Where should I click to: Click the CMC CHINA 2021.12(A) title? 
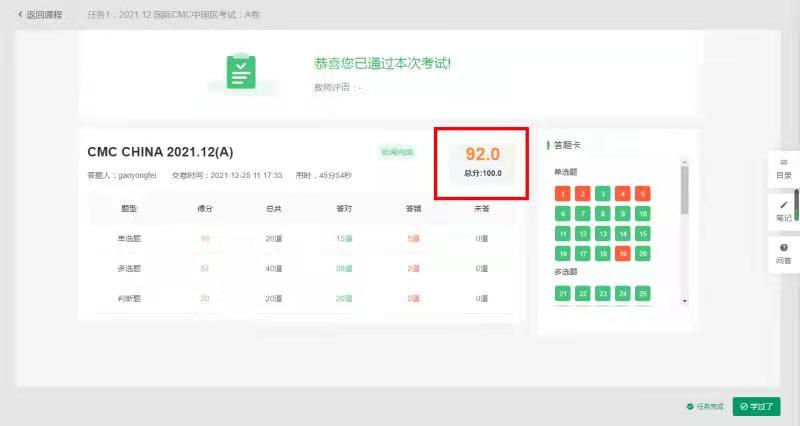tap(160, 152)
